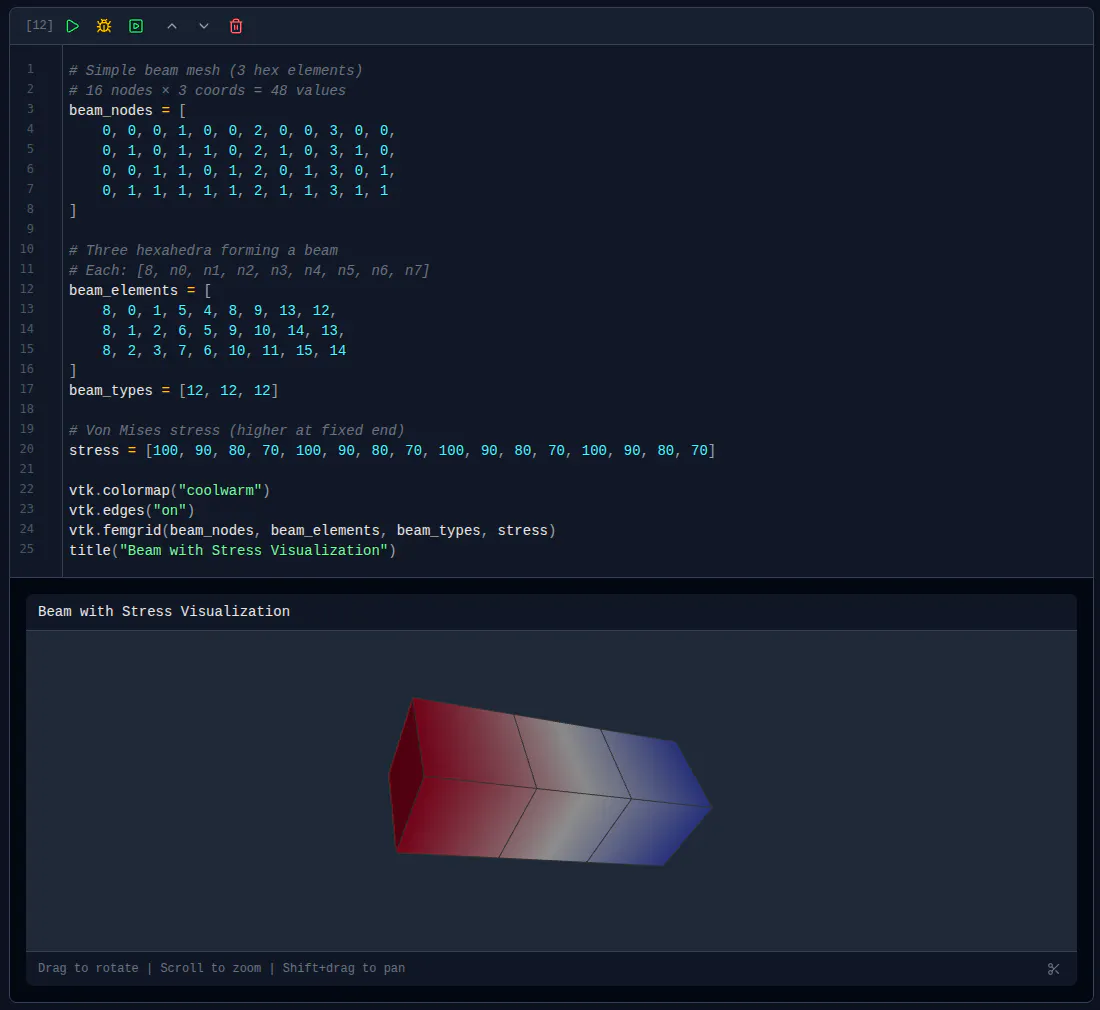Click the "# Simple beam mesh" comment

(215, 70)
